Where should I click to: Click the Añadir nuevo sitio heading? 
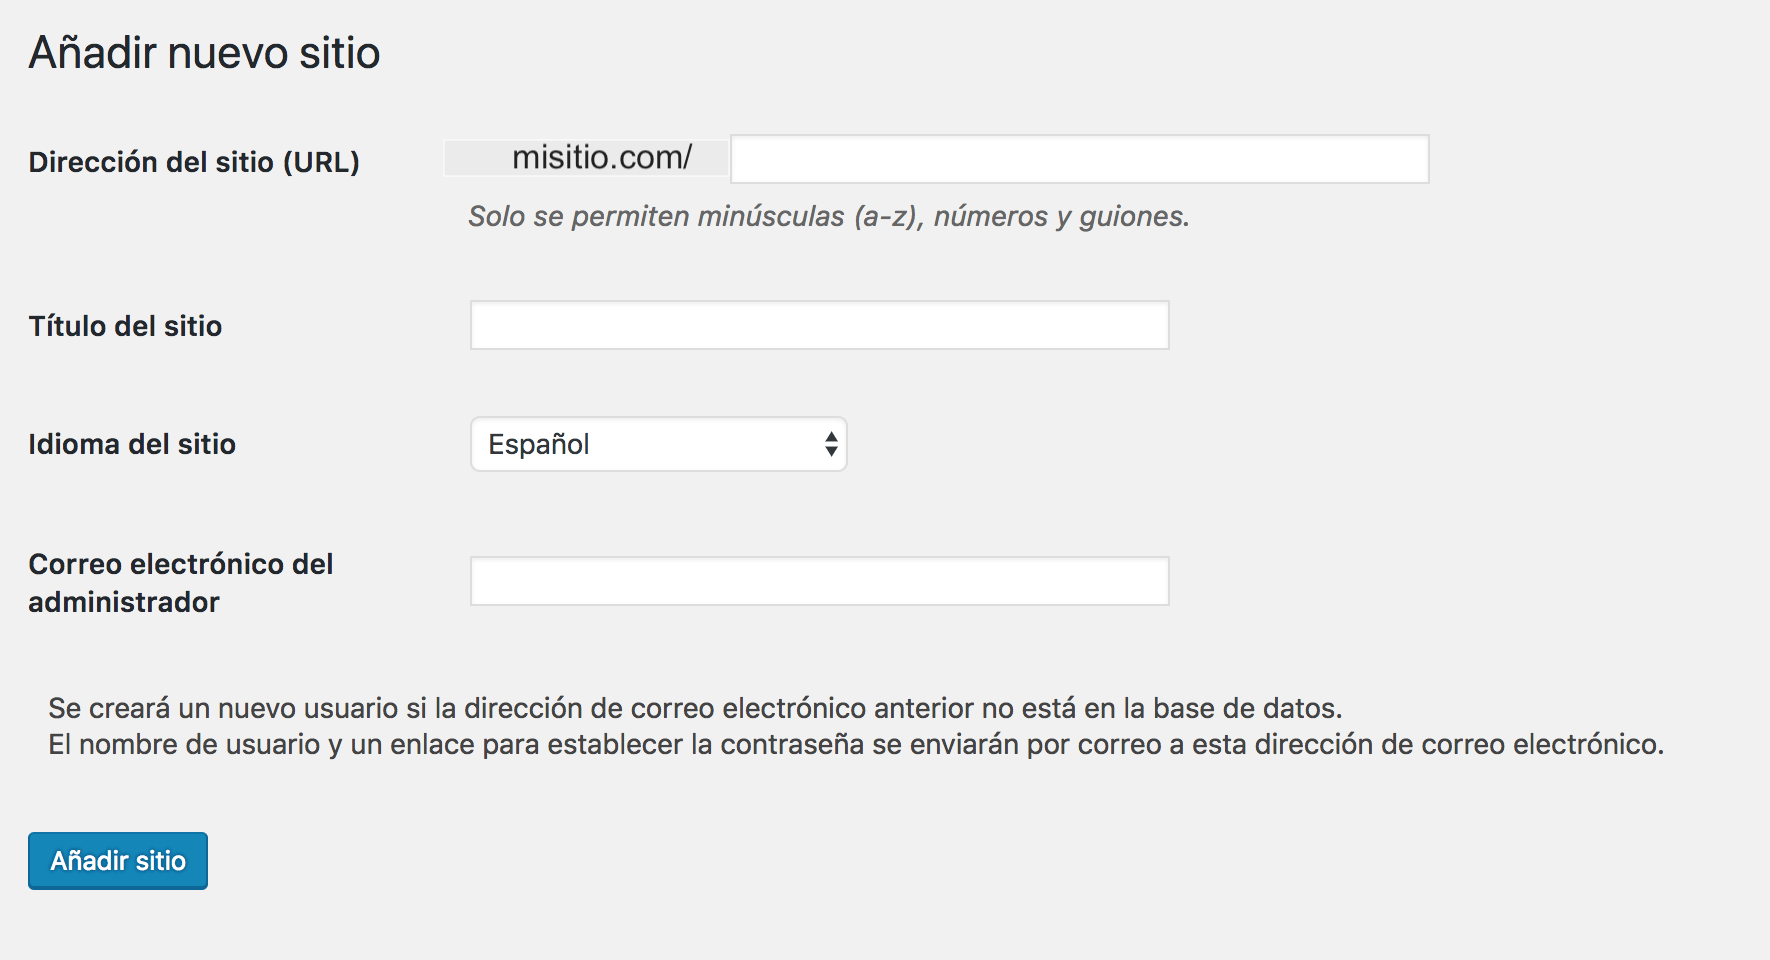coord(204,53)
